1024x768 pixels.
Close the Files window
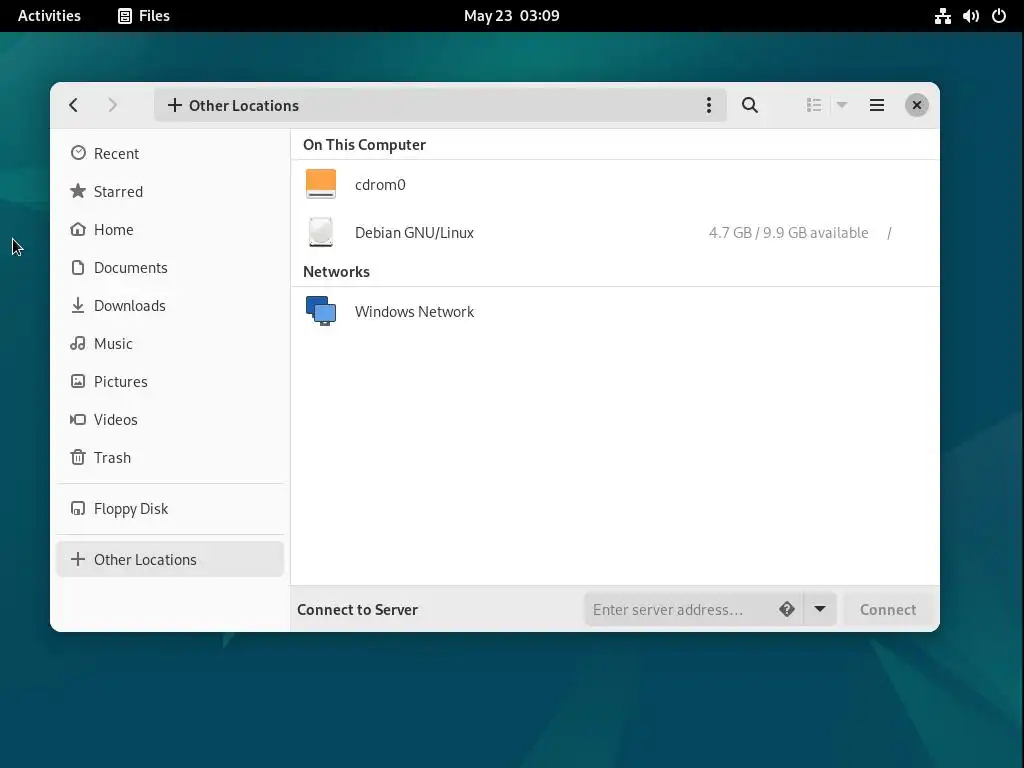(917, 105)
